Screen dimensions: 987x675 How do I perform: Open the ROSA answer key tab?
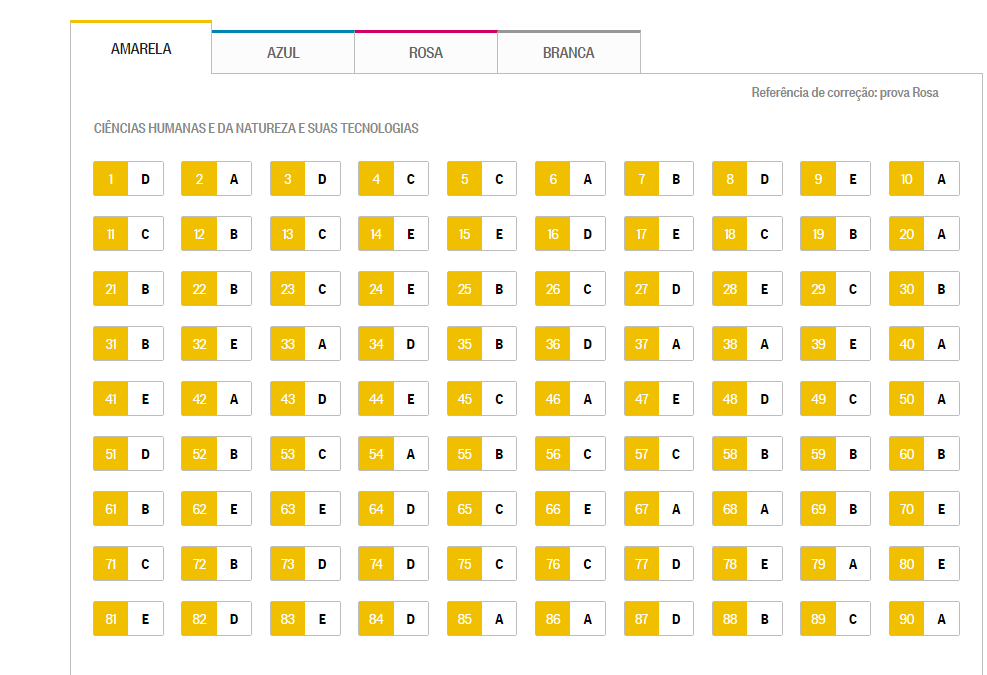click(426, 52)
